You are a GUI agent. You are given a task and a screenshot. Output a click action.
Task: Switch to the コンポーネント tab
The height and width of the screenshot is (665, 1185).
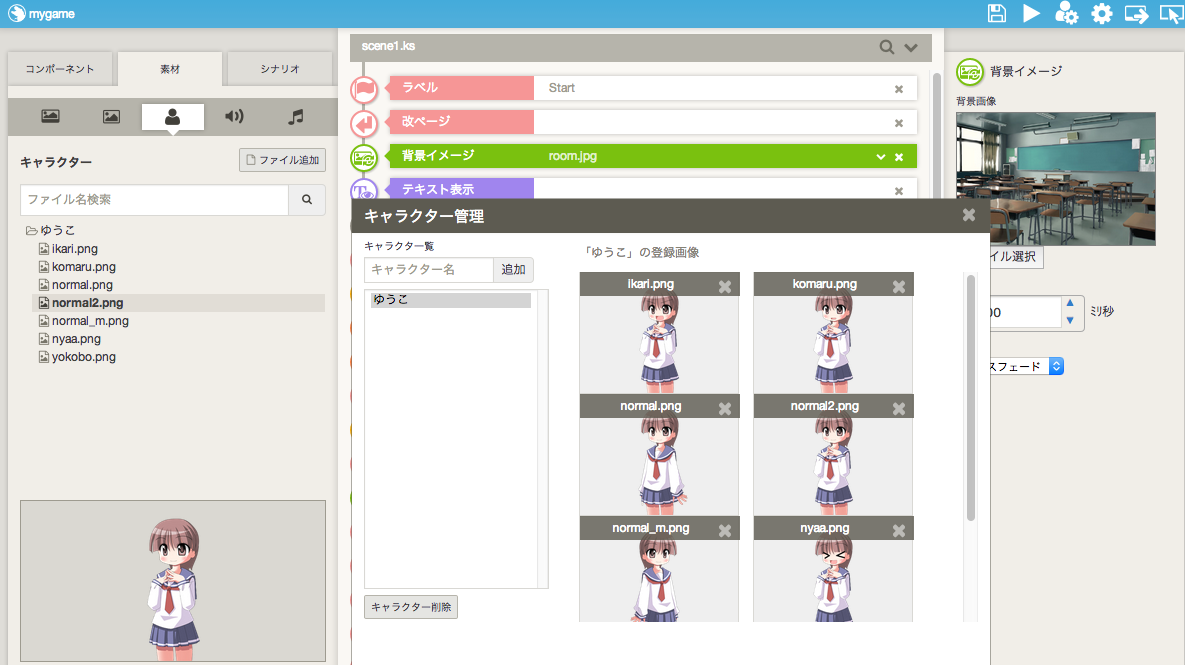click(60, 69)
